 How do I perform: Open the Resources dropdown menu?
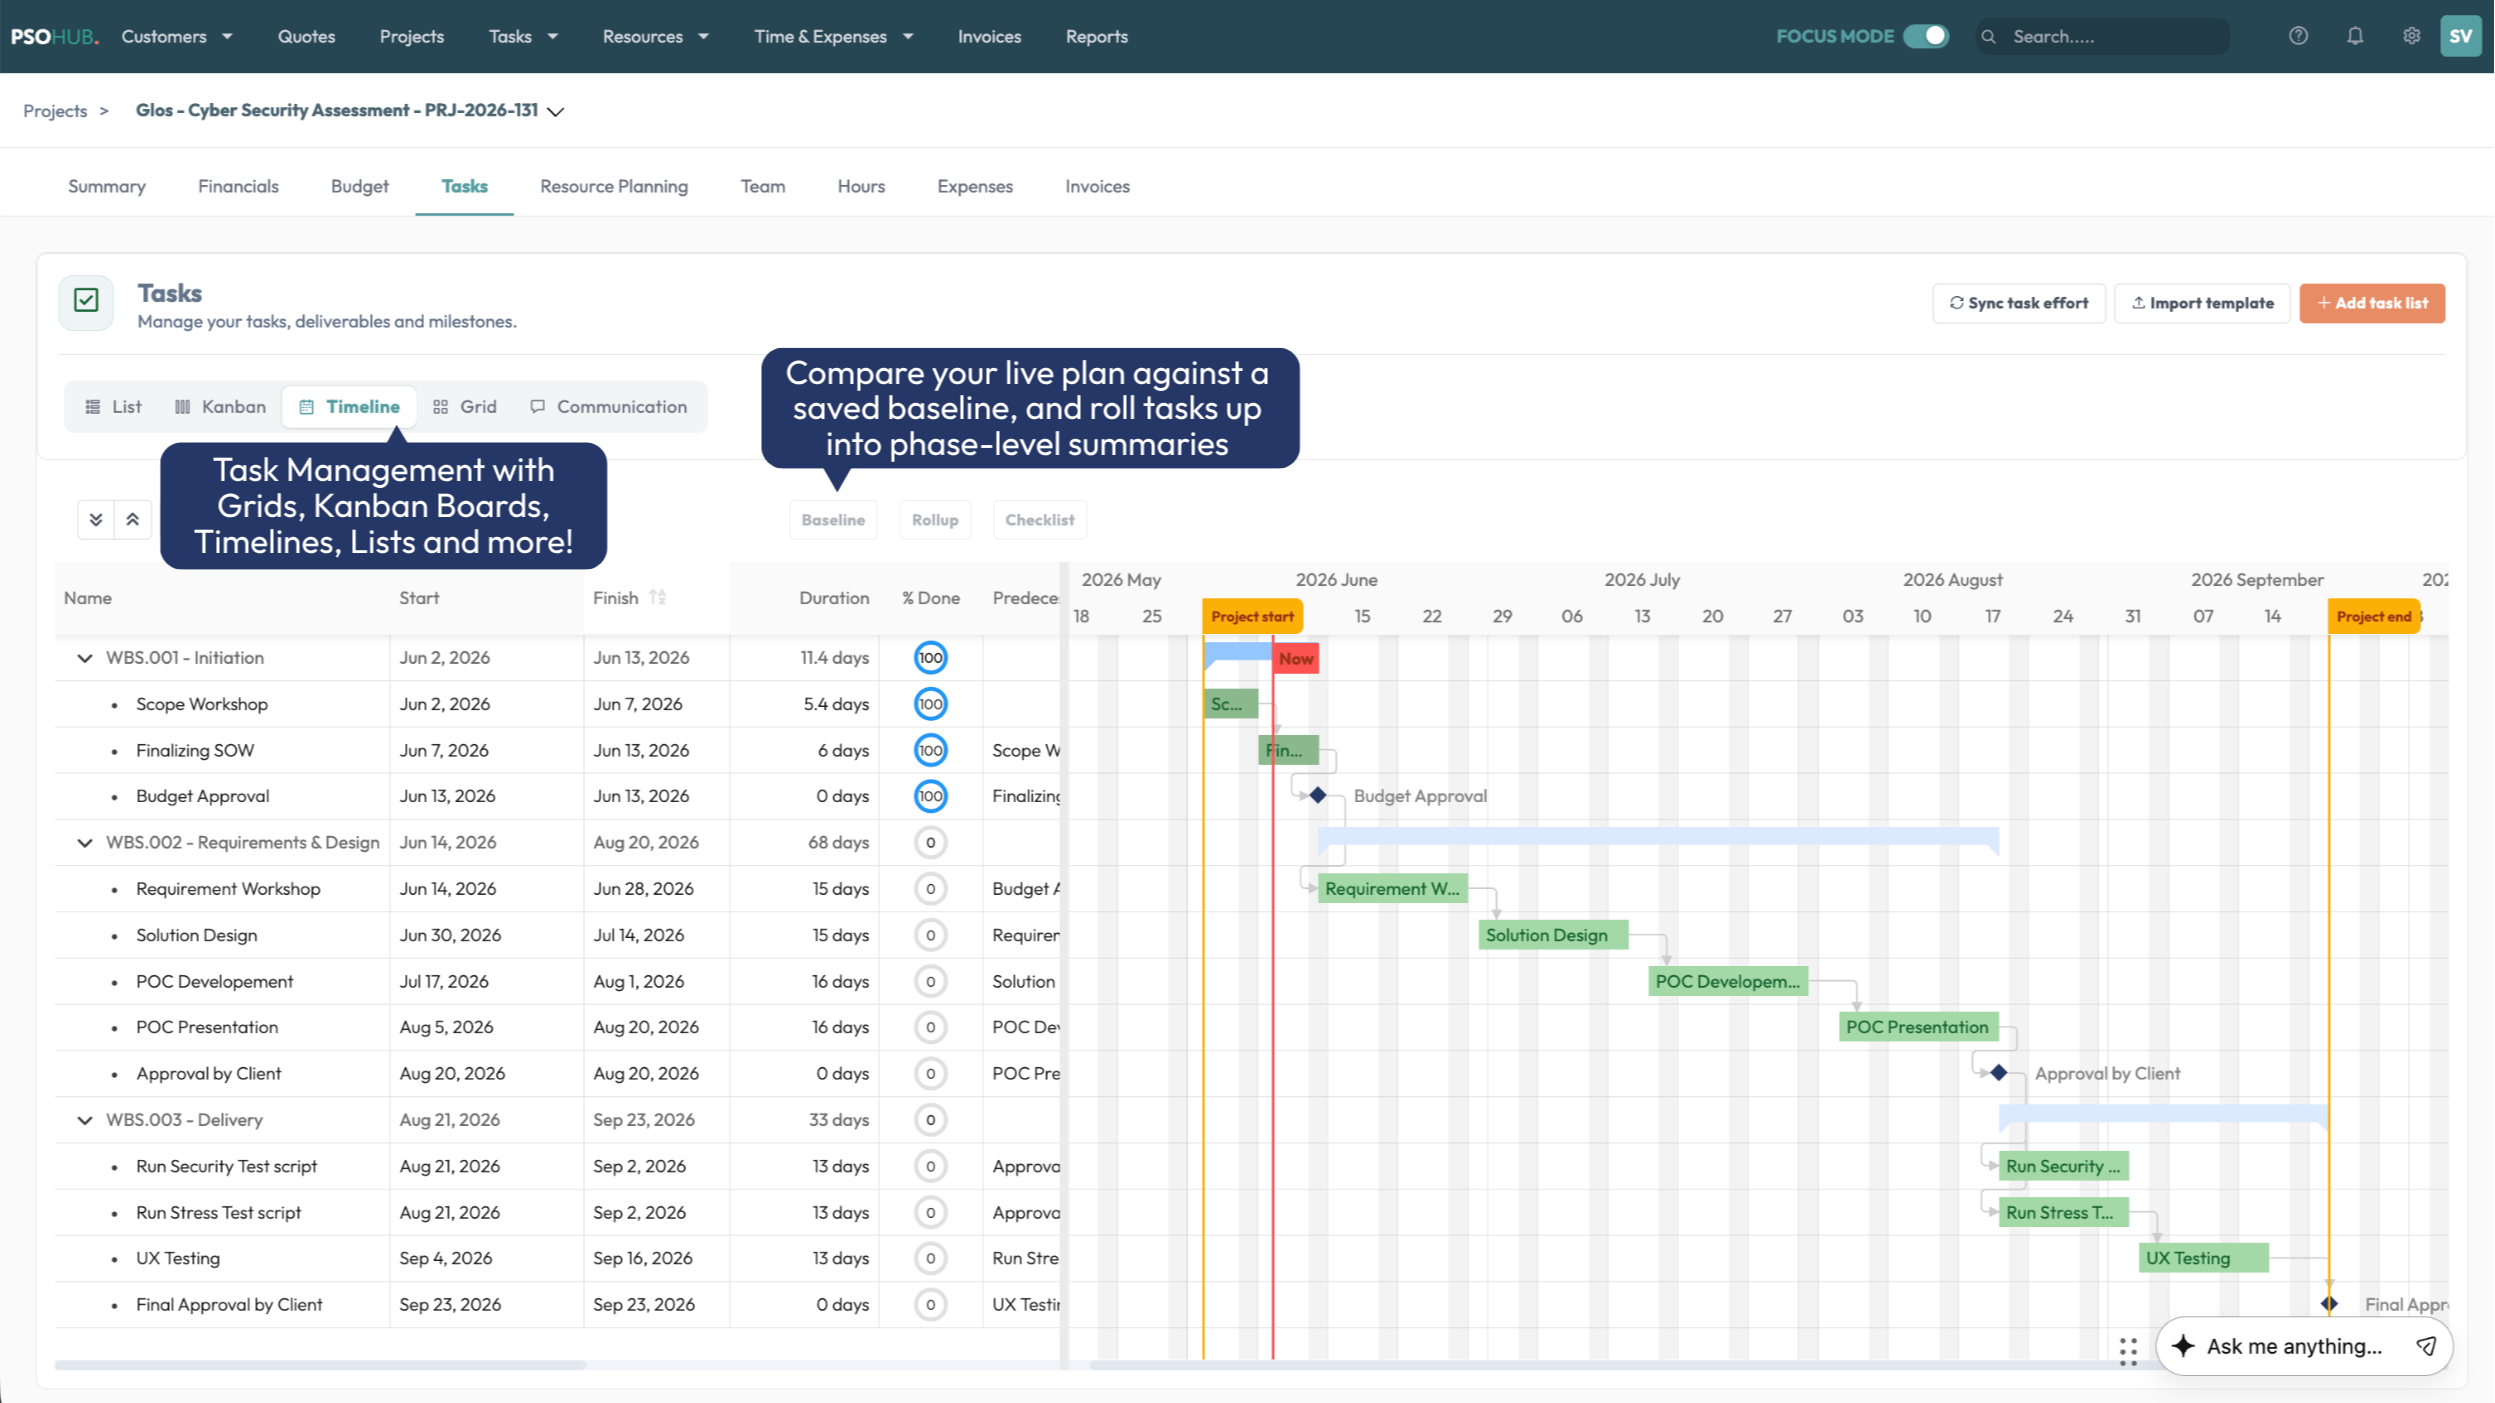click(655, 36)
